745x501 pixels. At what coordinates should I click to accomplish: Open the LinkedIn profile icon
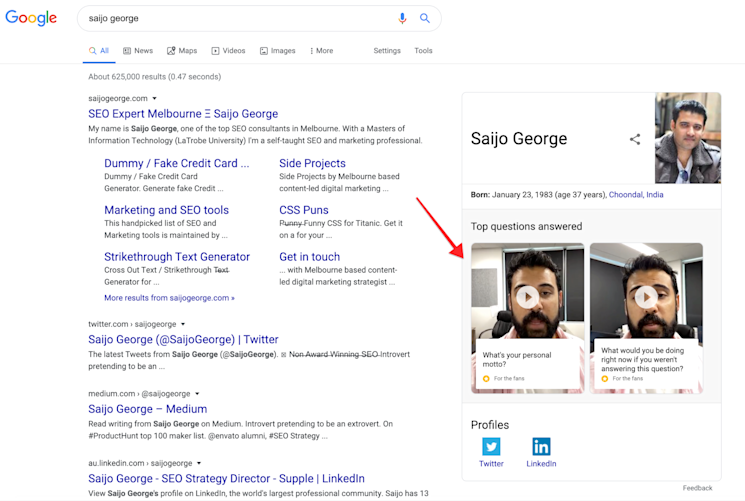541,447
